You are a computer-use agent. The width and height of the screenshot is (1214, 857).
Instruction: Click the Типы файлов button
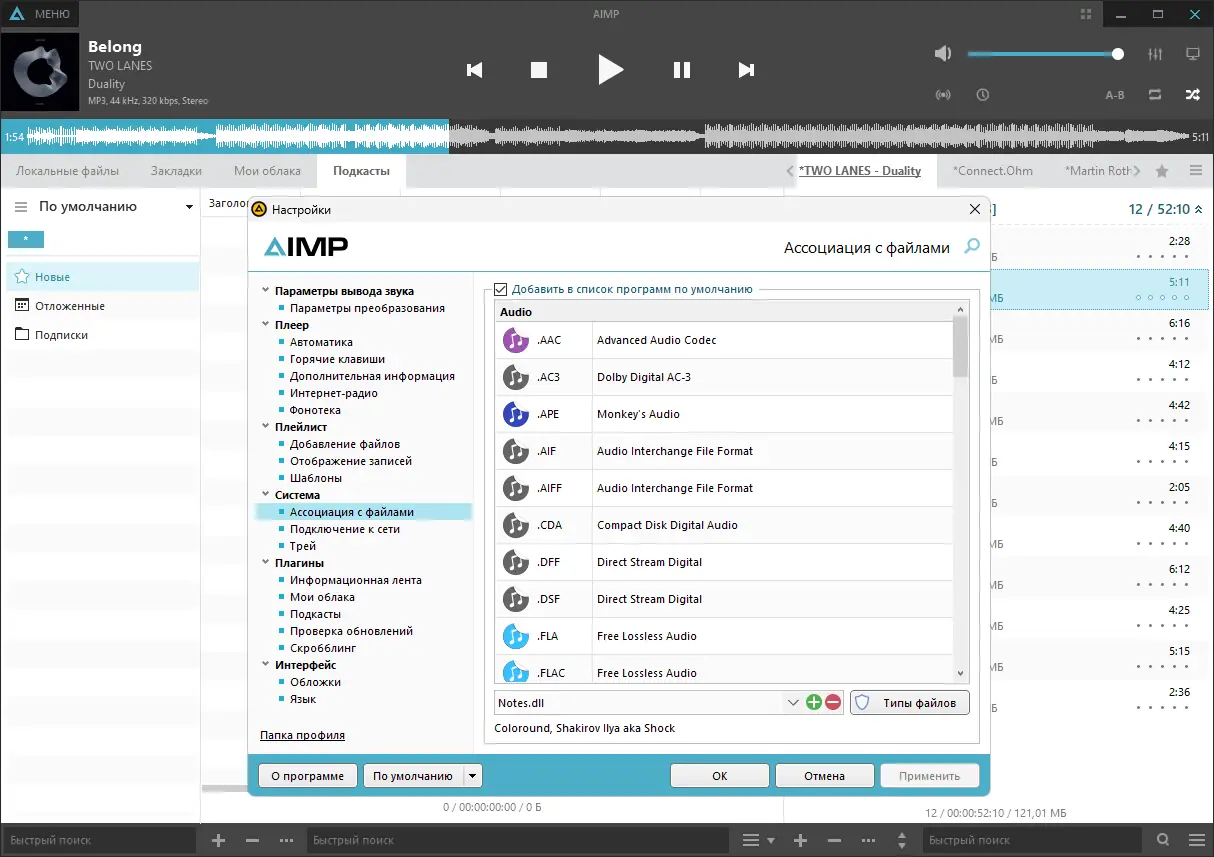point(910,703)
